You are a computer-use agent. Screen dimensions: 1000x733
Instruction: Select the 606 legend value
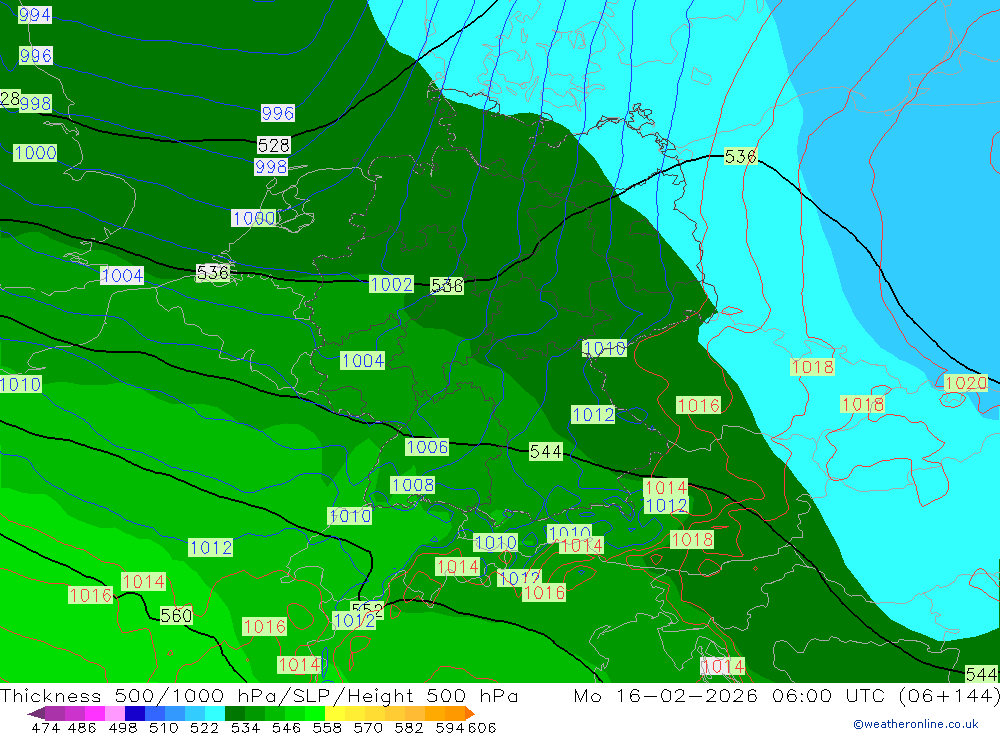click(482, 727)
